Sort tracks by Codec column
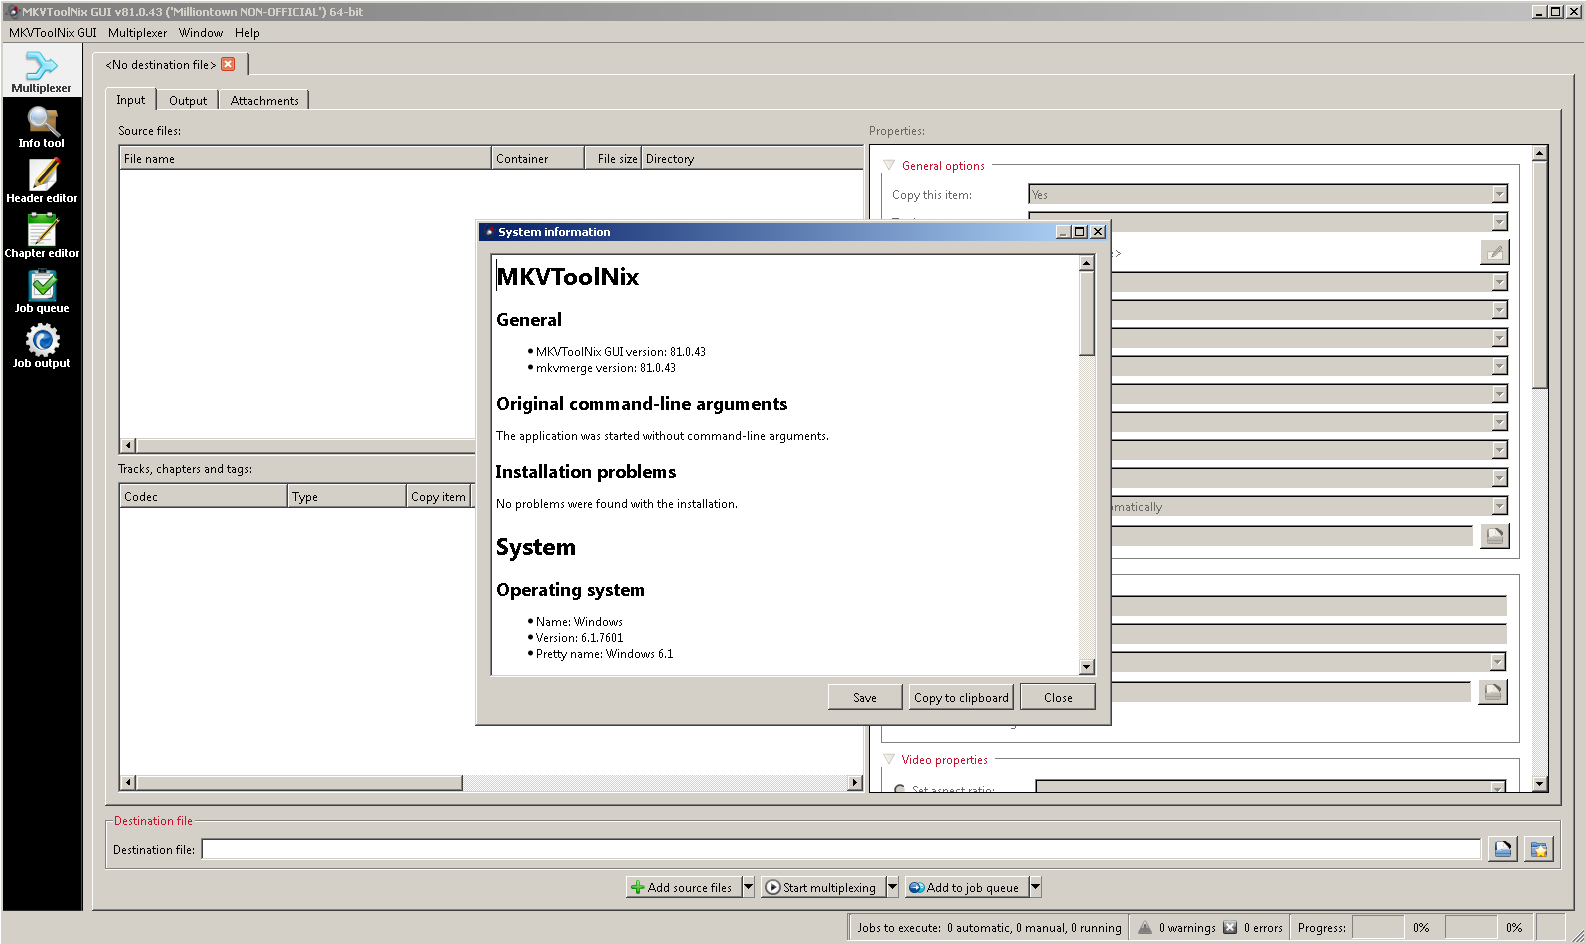Screen dimensions: 1586x944 pyautogui.click(x=203, y=496)
